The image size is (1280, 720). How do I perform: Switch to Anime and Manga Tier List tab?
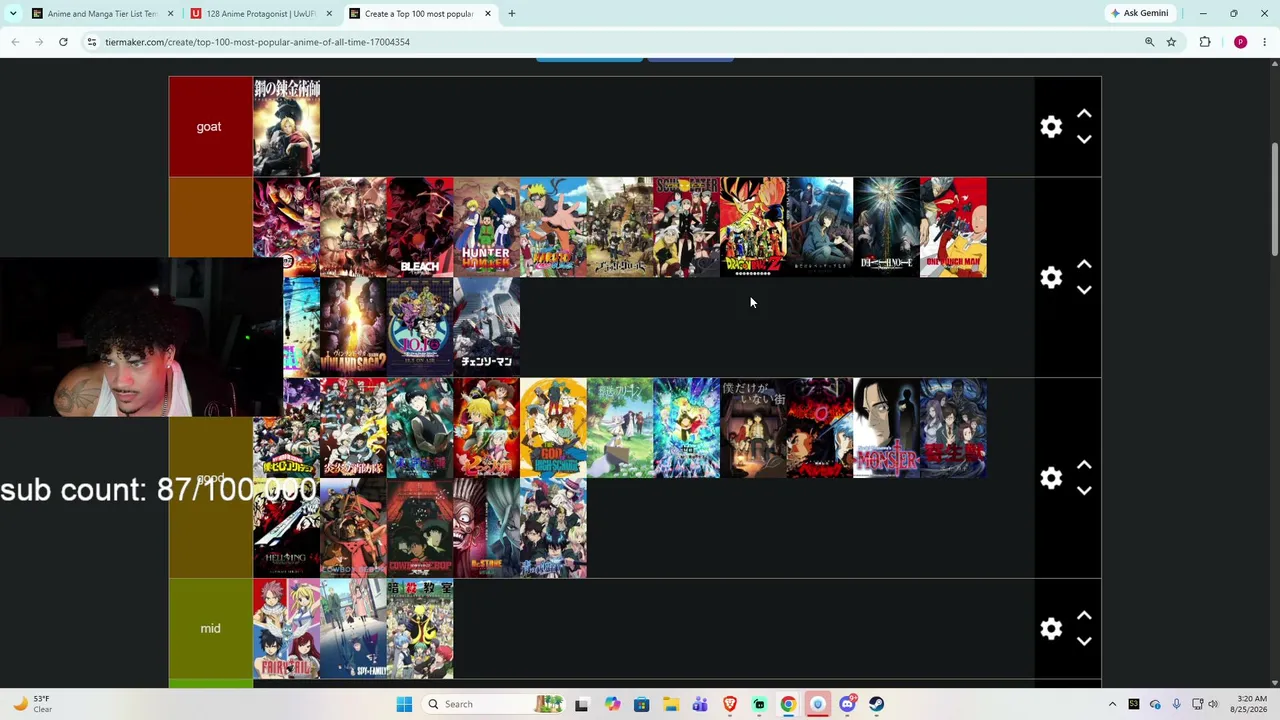pyautogui.click(x=103, y=14)
